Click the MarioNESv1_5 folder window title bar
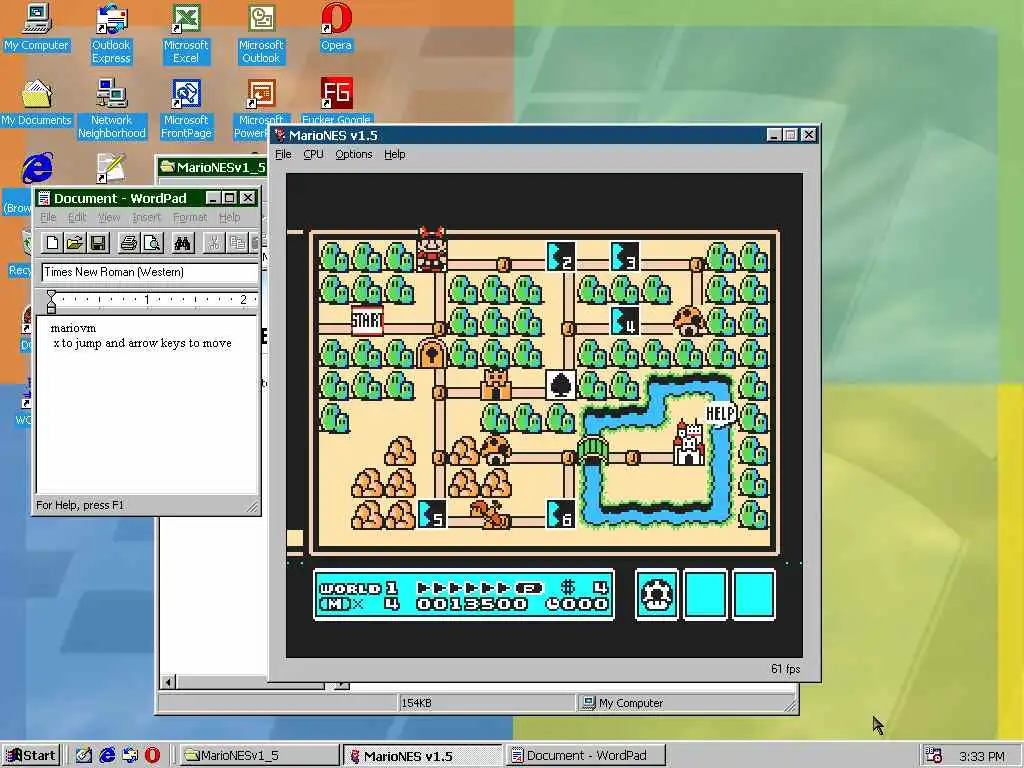 (x=212, y=167)
